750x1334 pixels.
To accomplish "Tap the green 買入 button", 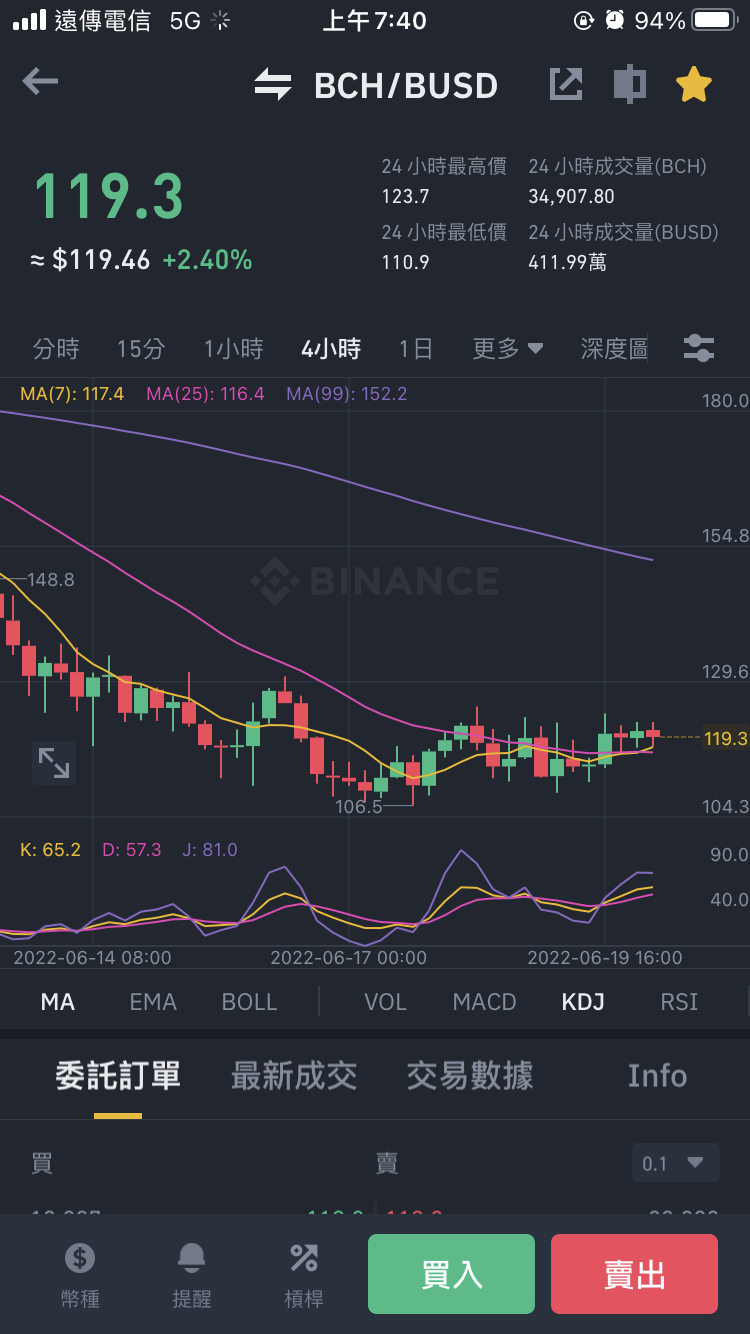I will tap(451, 1274).
